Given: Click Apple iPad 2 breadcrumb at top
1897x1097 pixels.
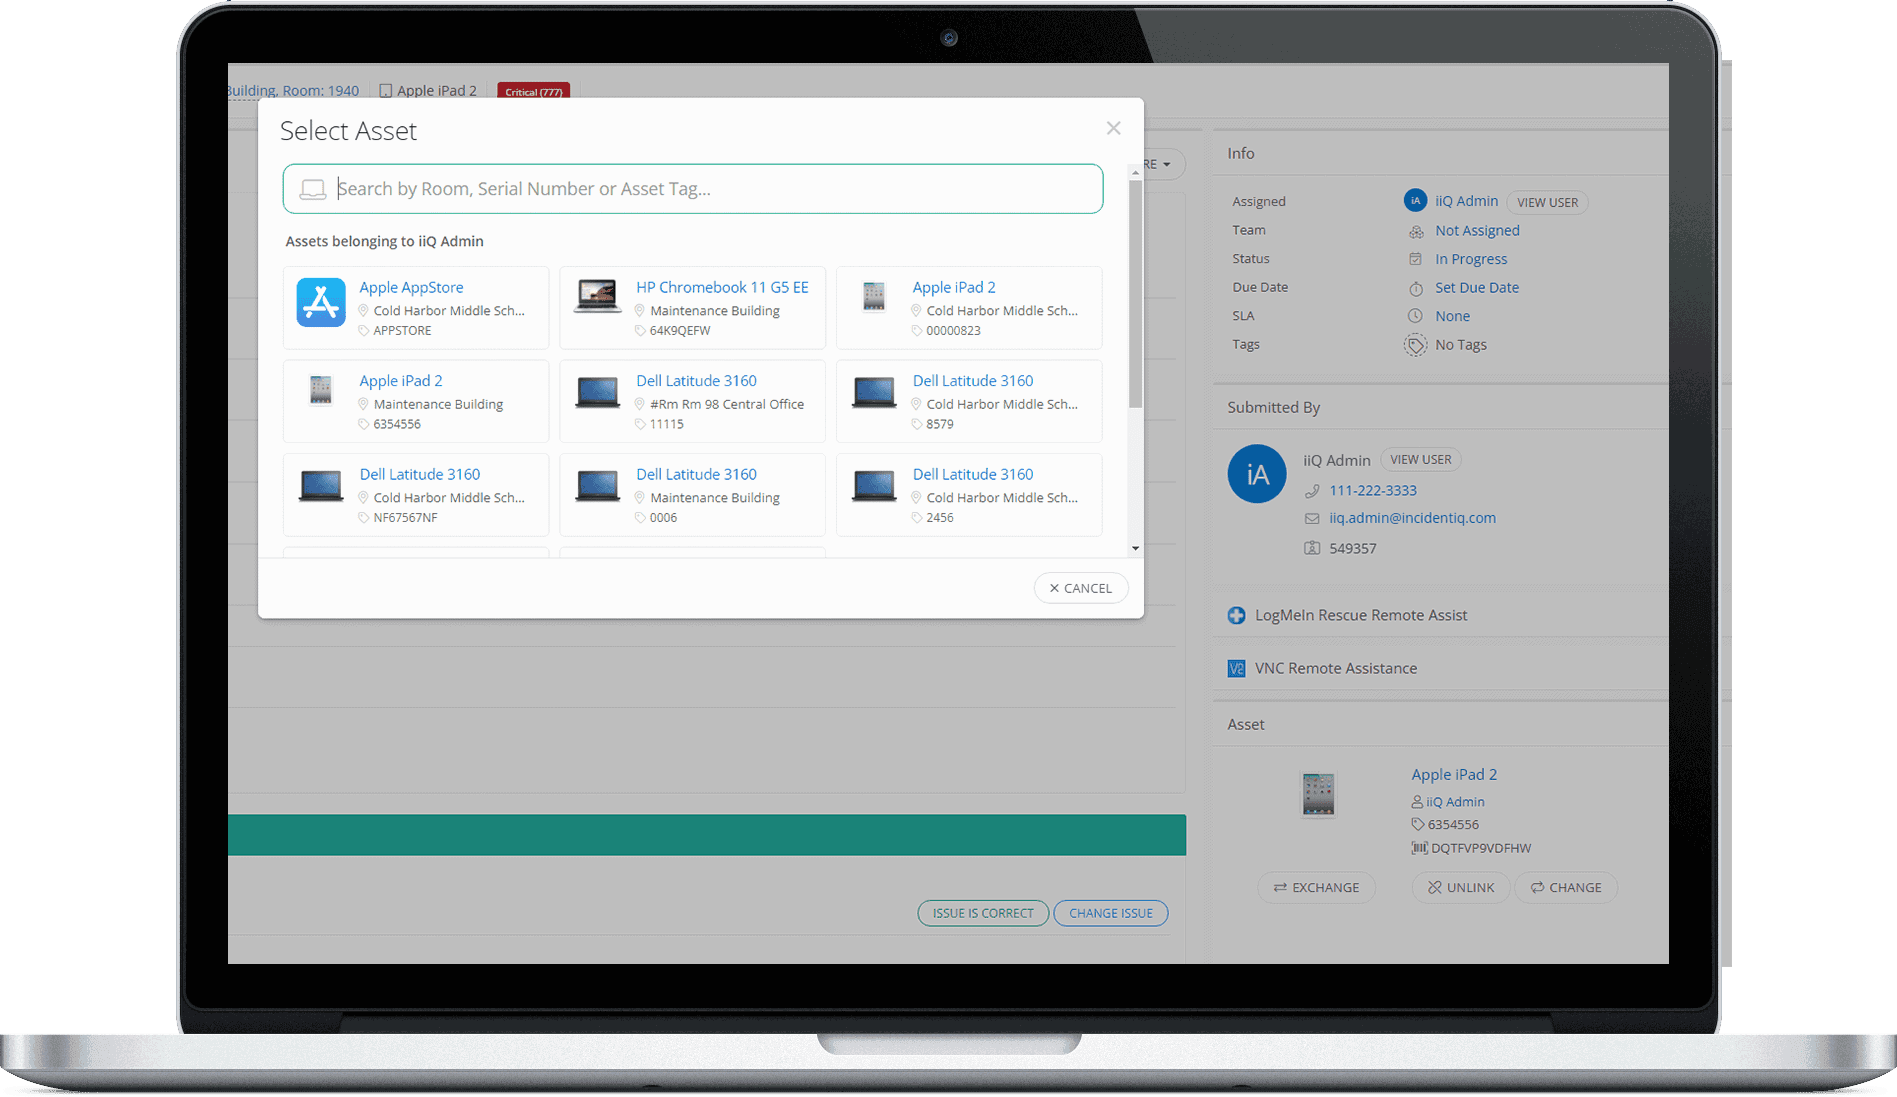Looking at the screenshot, I should coord(428,90).
